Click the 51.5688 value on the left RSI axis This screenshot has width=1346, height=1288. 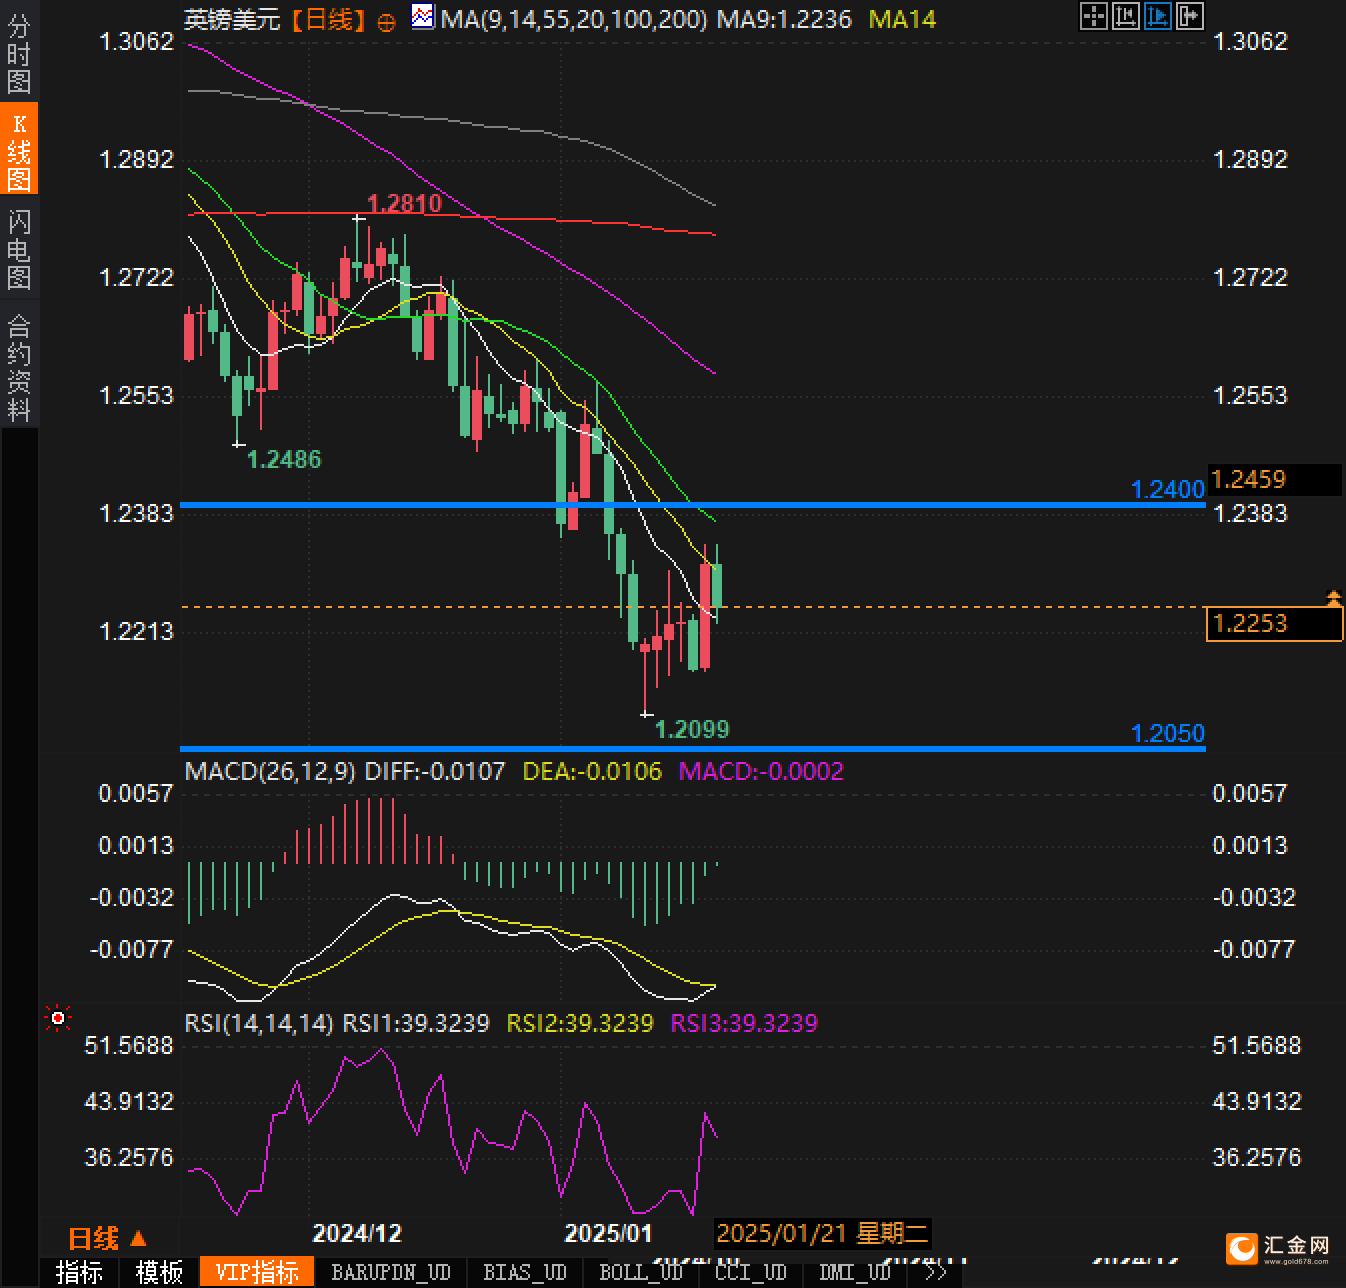[129, 1045]
